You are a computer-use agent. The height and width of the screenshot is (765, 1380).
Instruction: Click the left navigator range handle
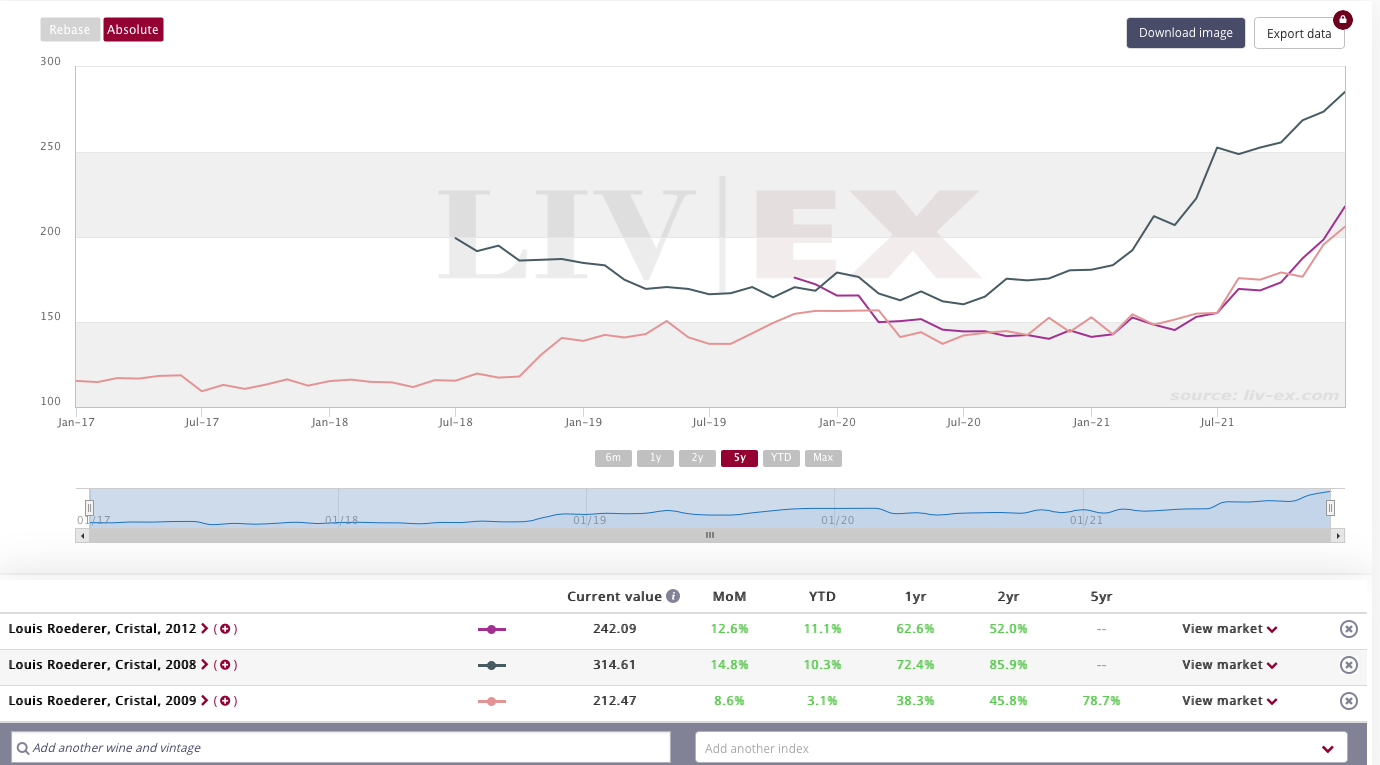[89, 508]
